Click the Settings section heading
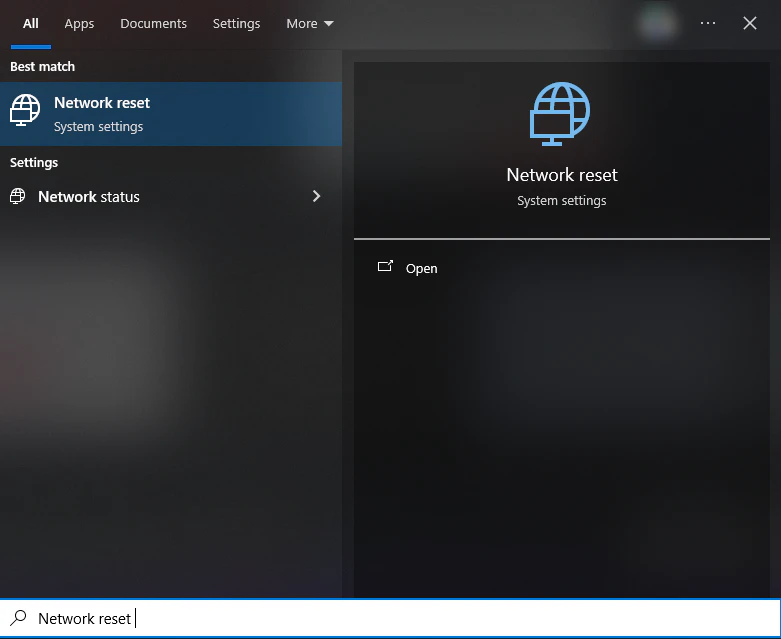The width and height of the screenshot is (781, 639). point(34,162)
